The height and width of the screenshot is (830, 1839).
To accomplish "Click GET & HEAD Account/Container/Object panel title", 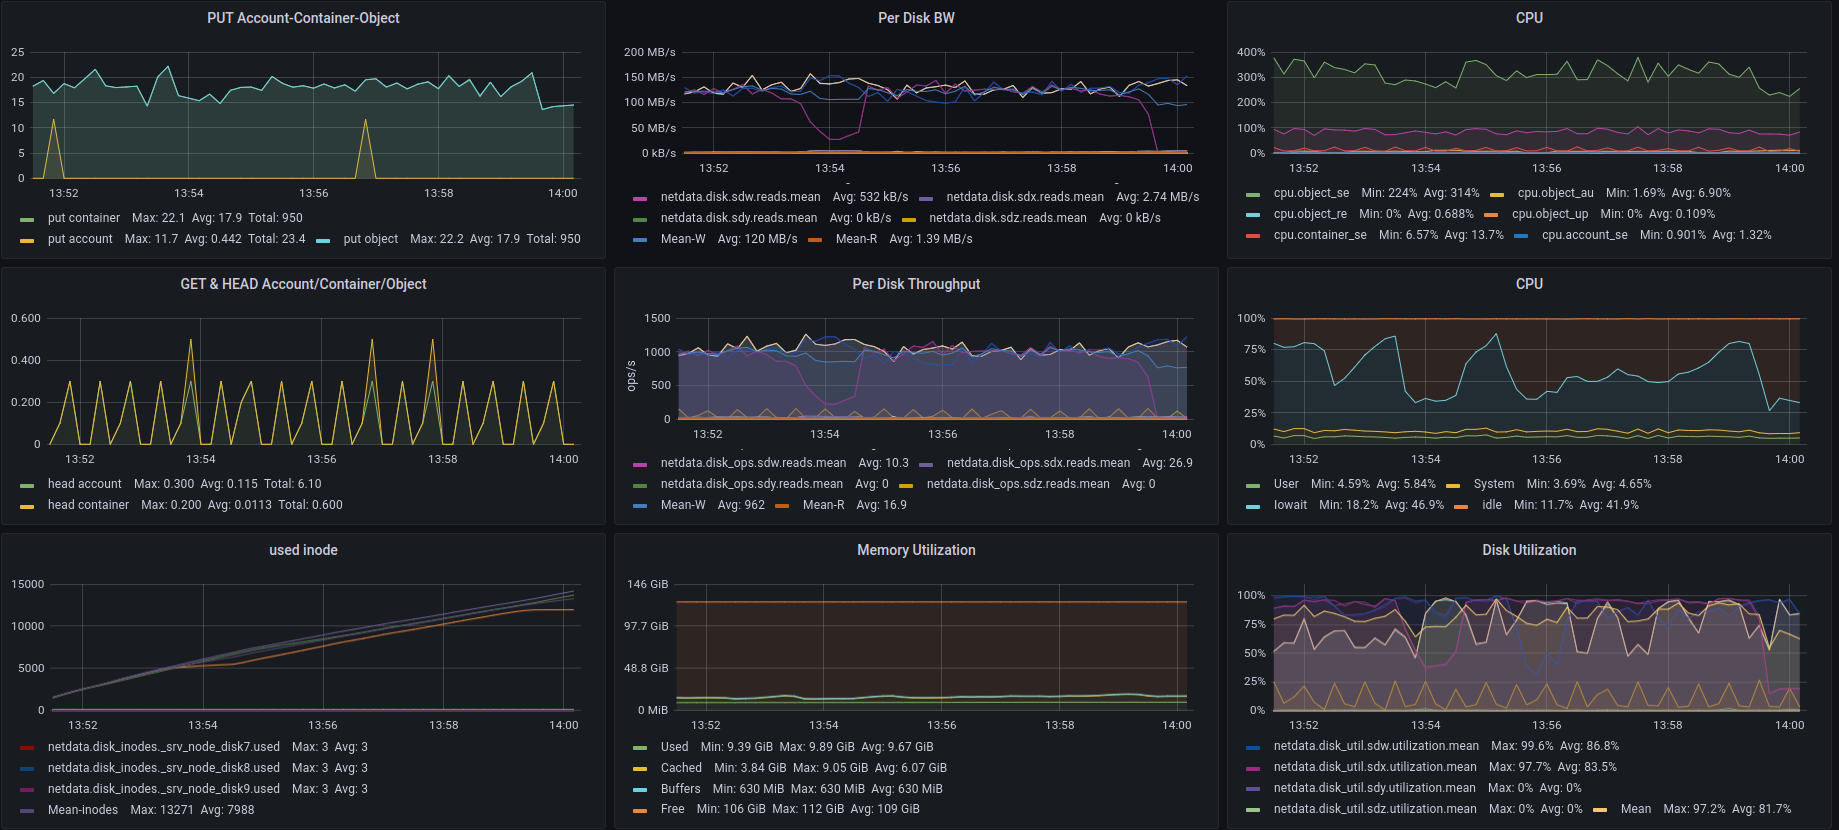I will (x=303, y=284).
